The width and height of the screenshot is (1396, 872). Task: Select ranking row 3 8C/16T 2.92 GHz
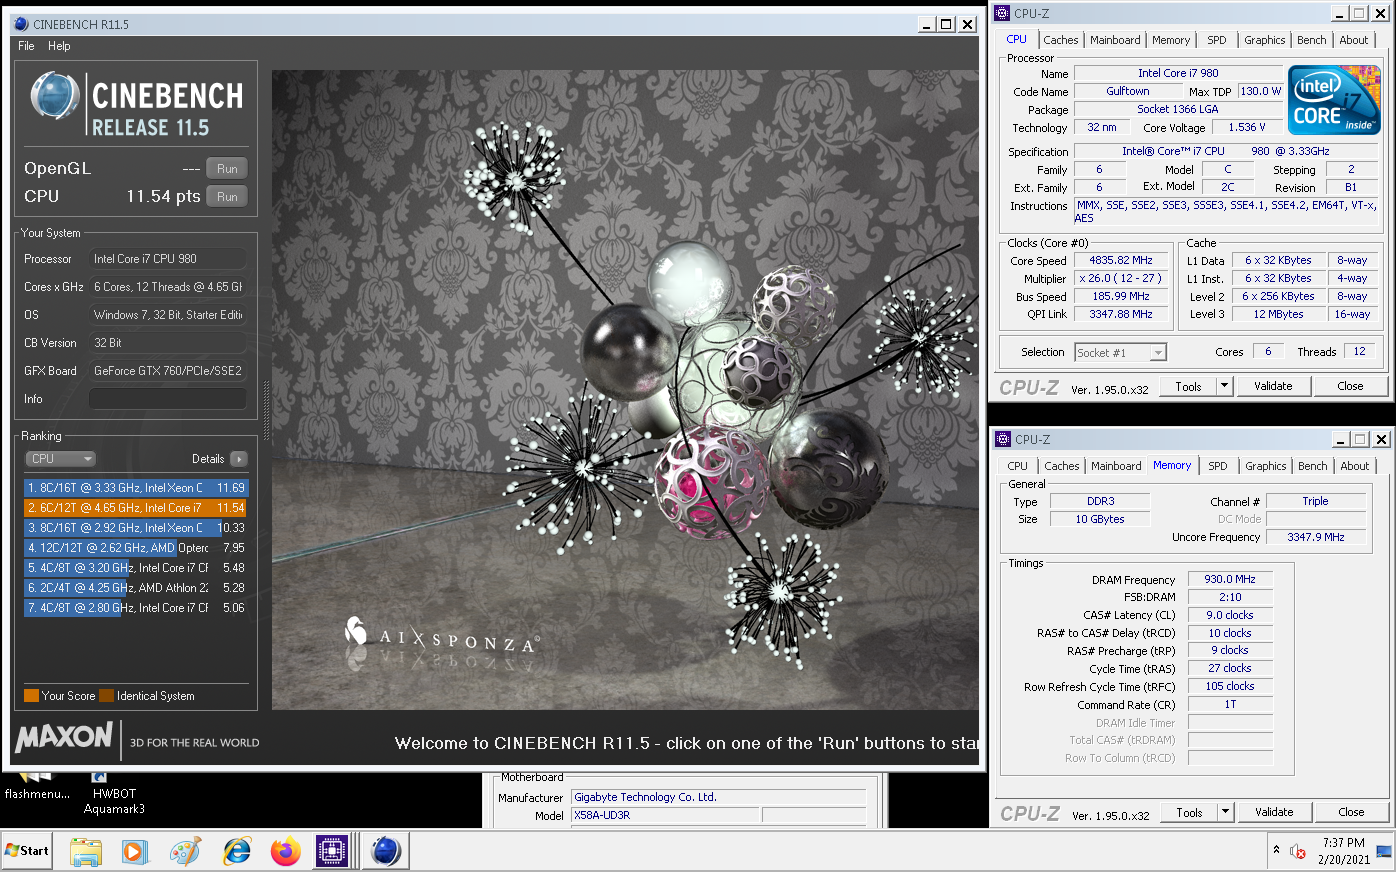coord(136,528)
